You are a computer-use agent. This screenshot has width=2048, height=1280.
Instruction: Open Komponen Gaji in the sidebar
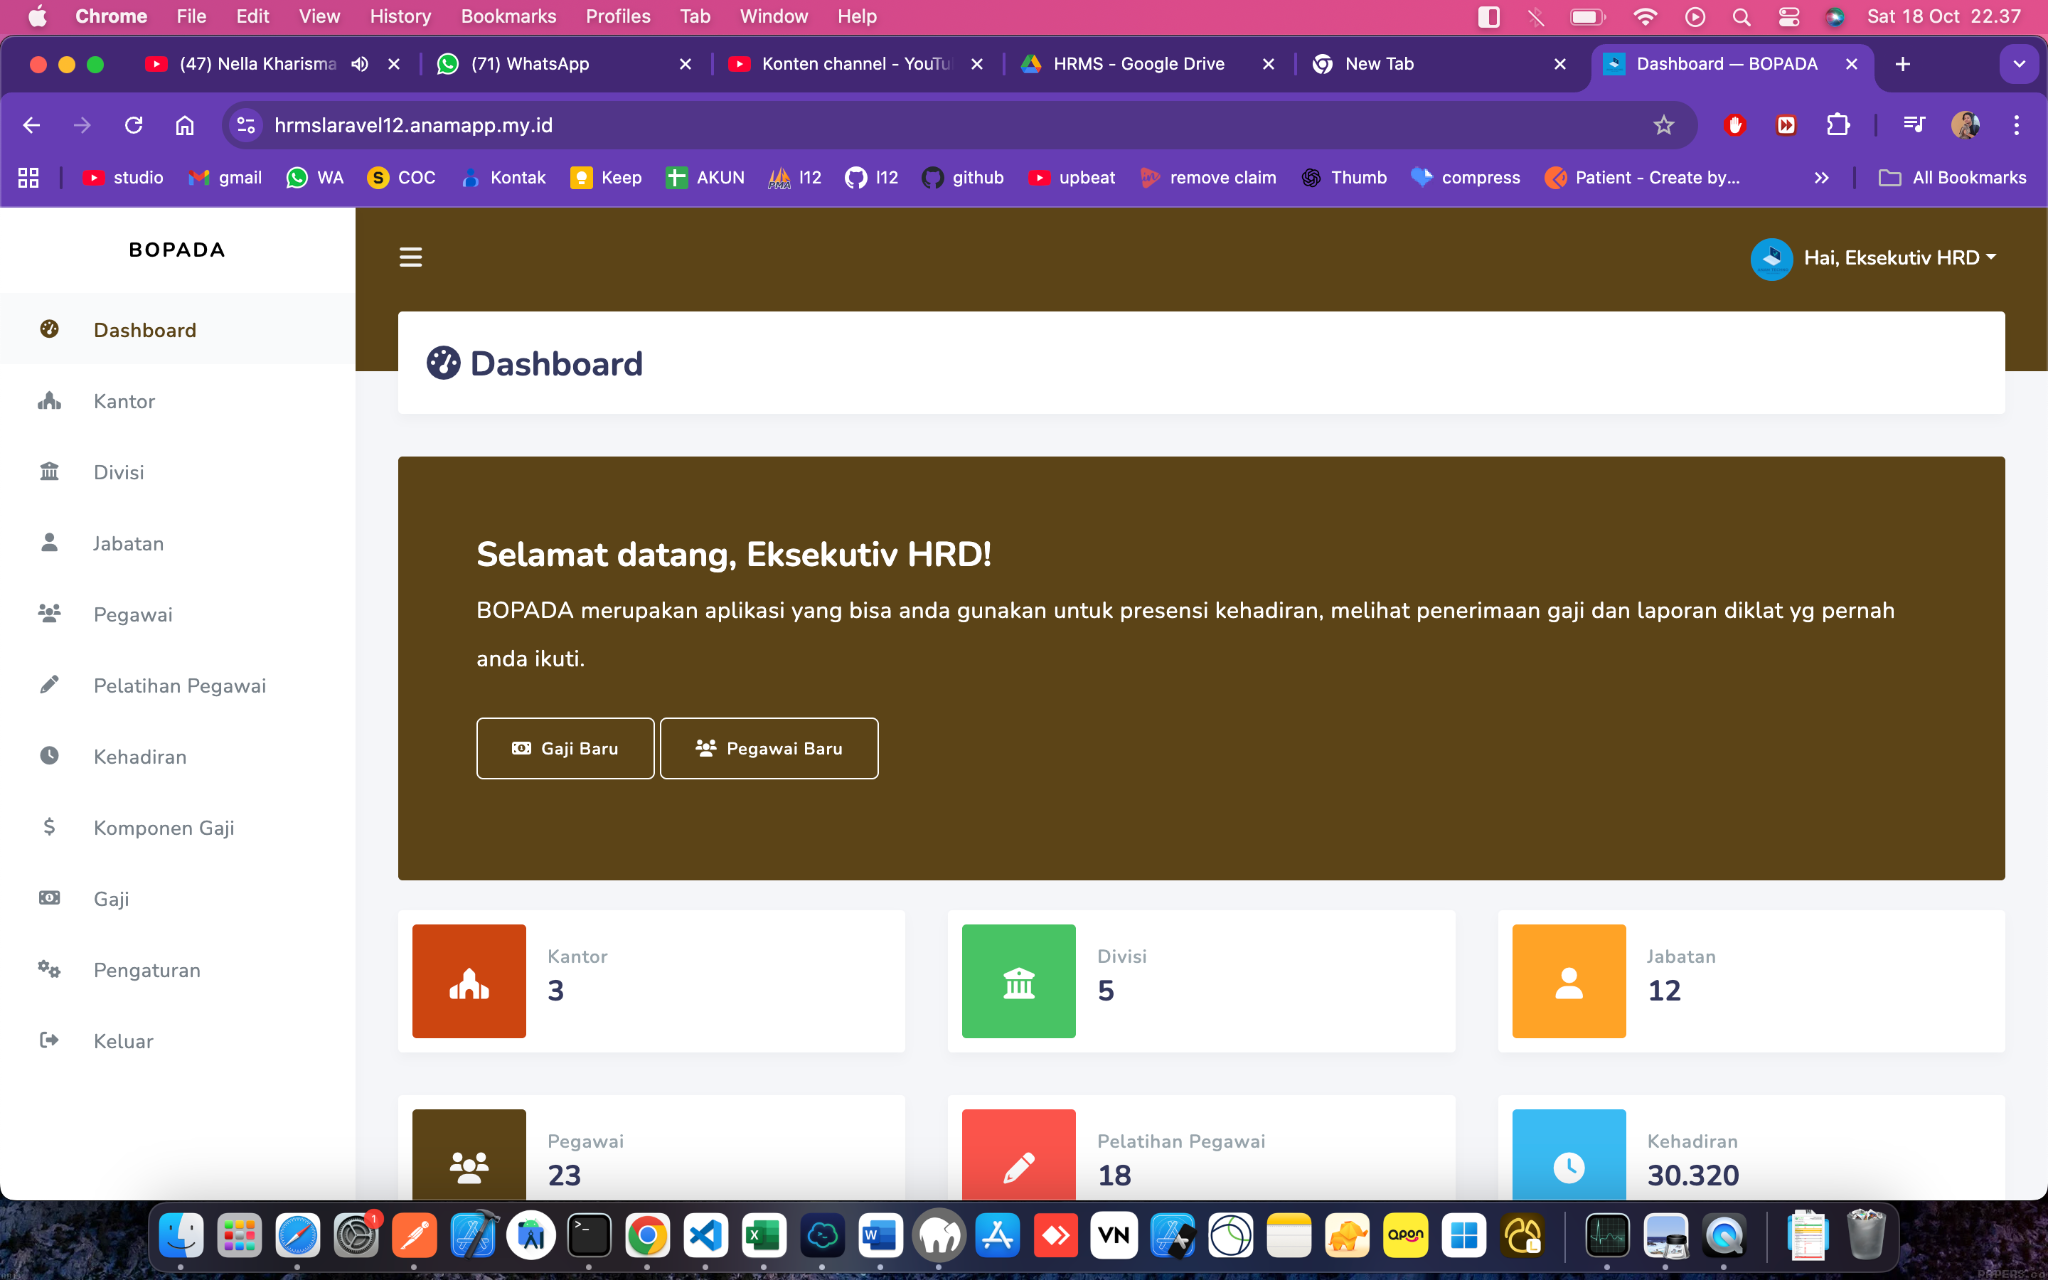(x=163, y=828)
